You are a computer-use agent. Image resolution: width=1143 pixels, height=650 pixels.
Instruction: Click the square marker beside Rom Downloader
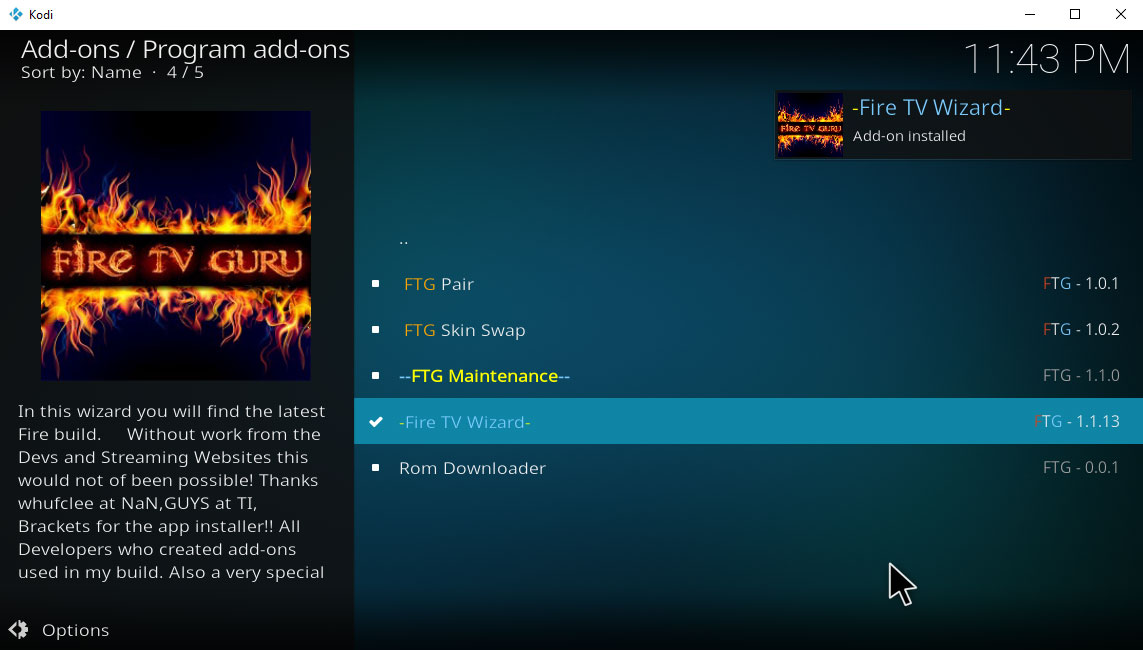[x=376, y=467]
